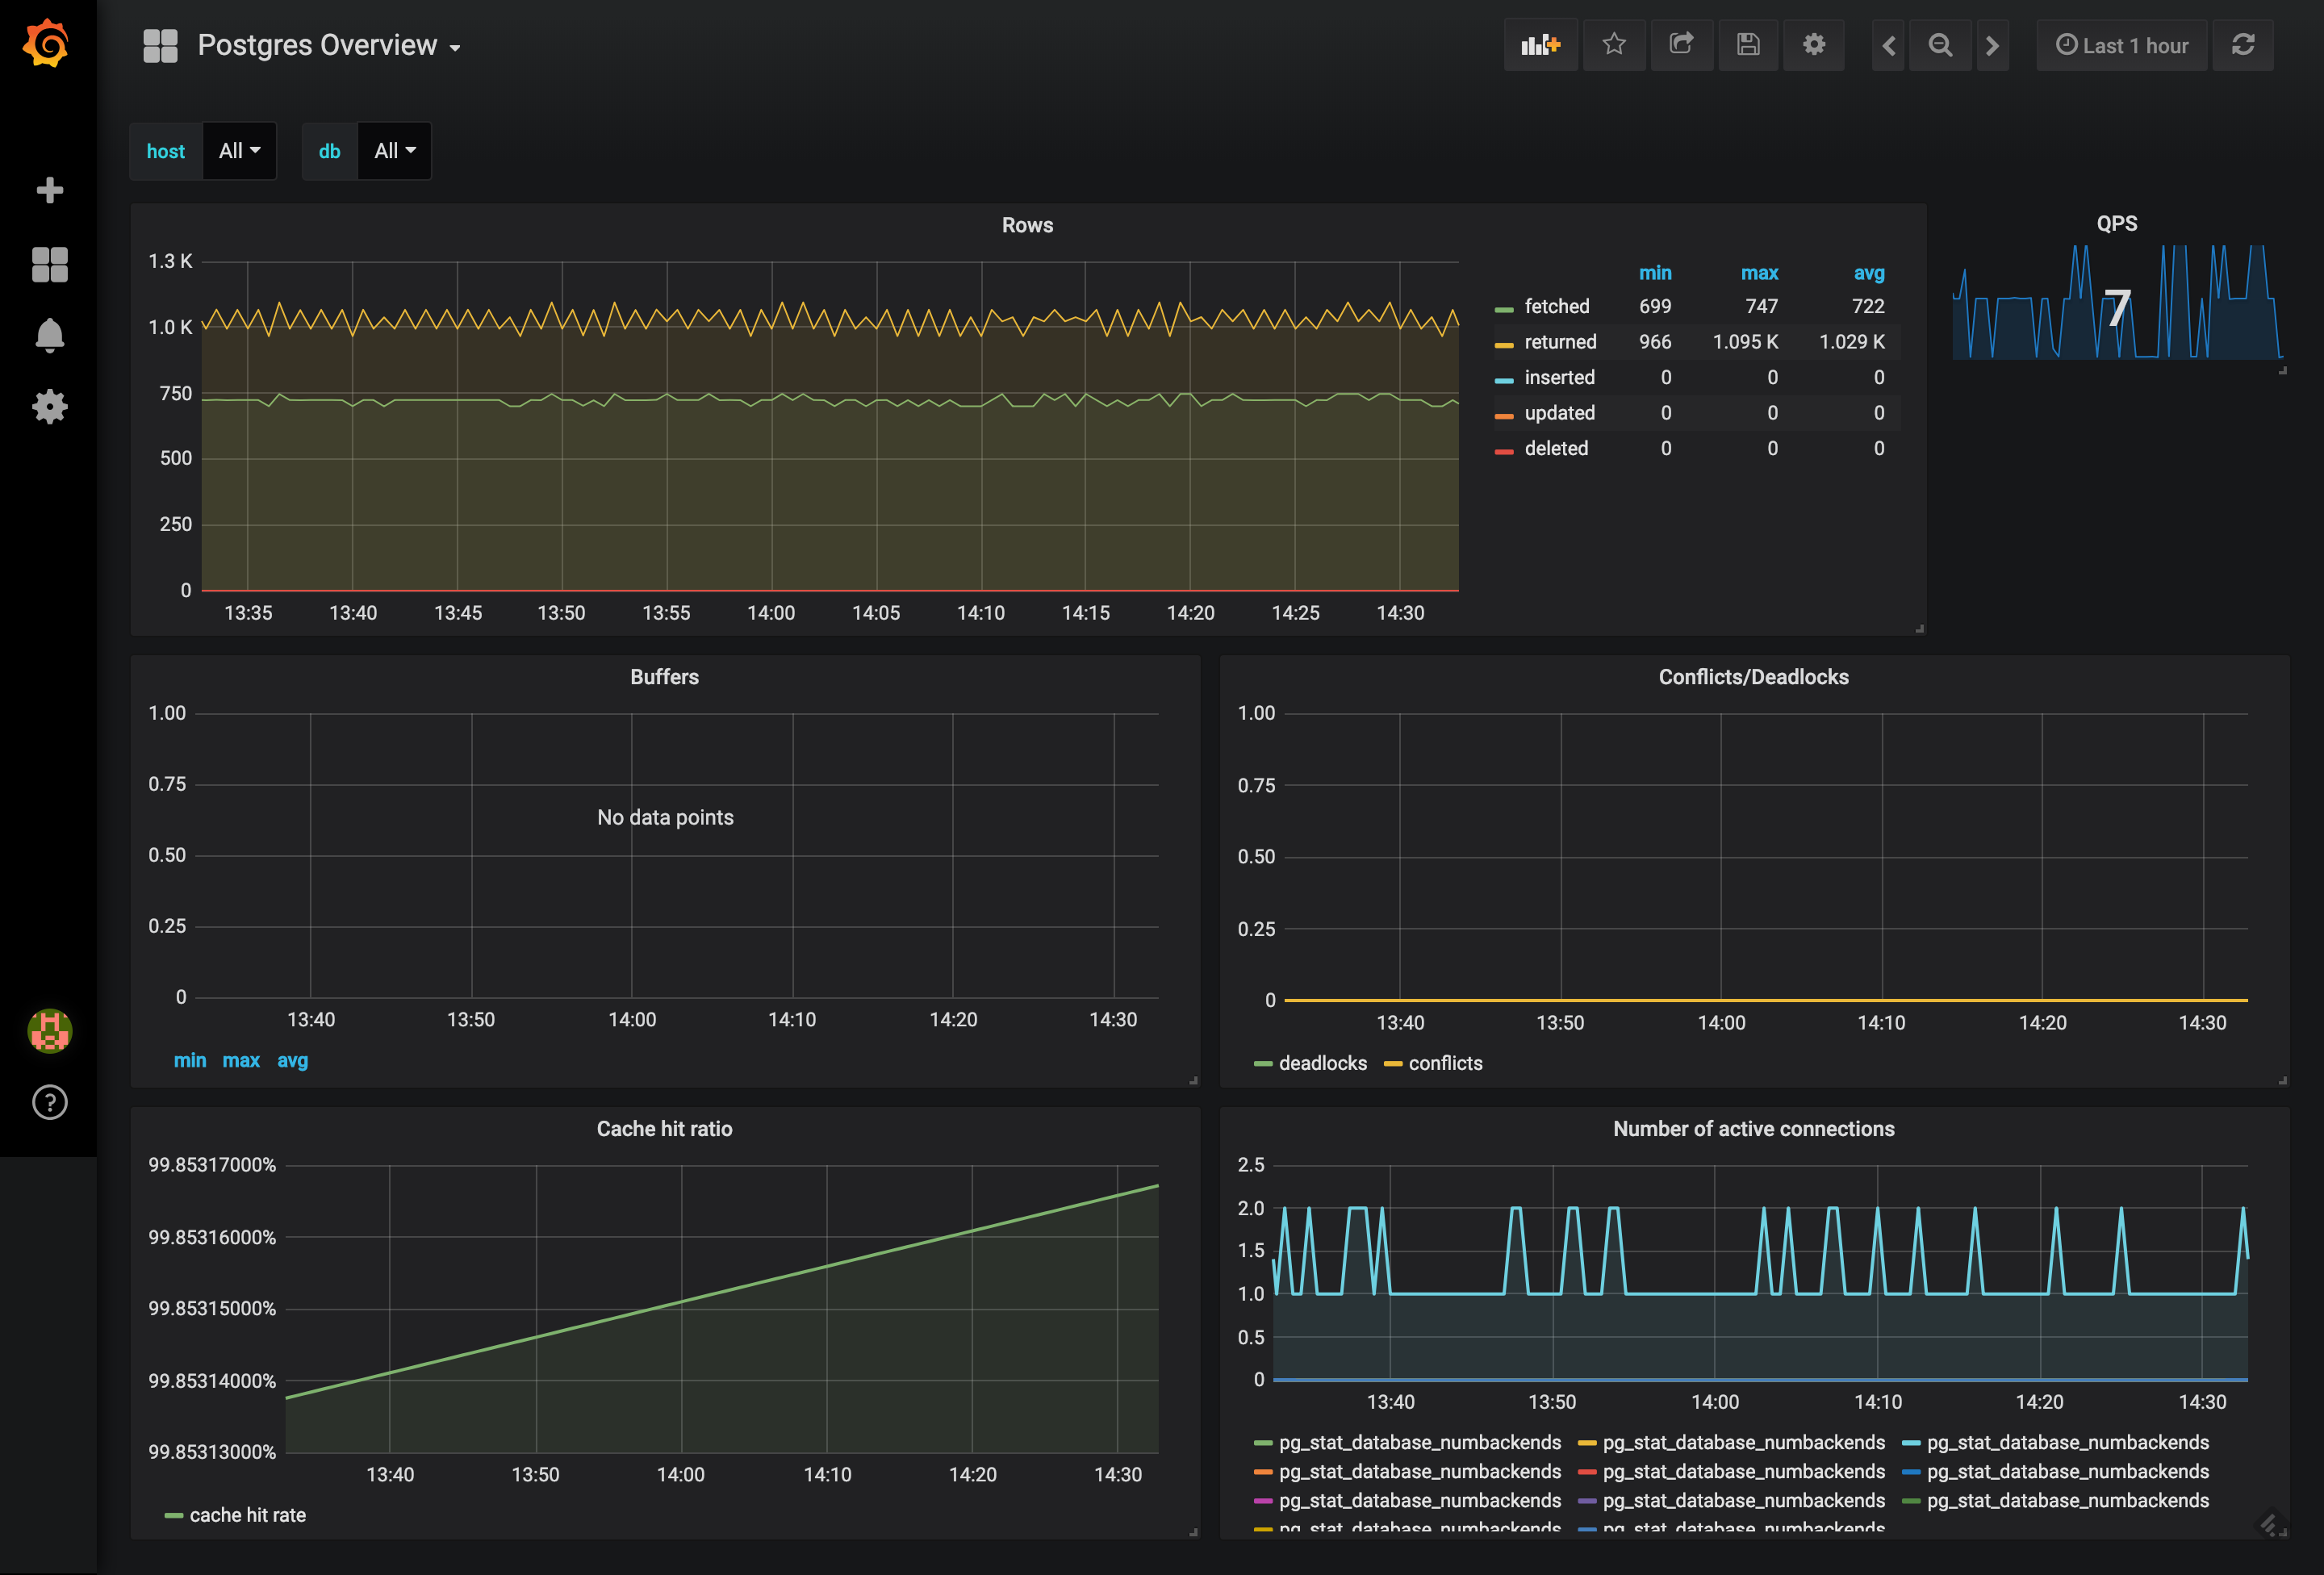Image resolution: width=2324 pixels, height=1575 pixels.
Task: Sort Buffers legend by min header
Action: (190, 1060)
